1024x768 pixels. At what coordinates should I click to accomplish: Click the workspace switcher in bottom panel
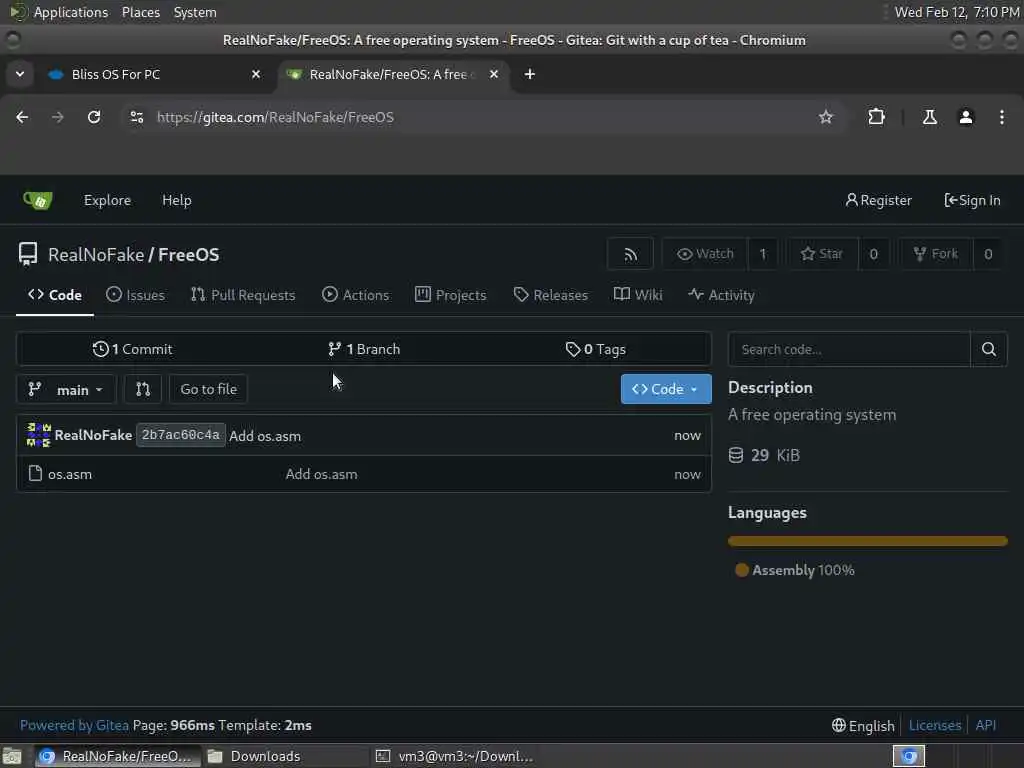coord(909,756)
